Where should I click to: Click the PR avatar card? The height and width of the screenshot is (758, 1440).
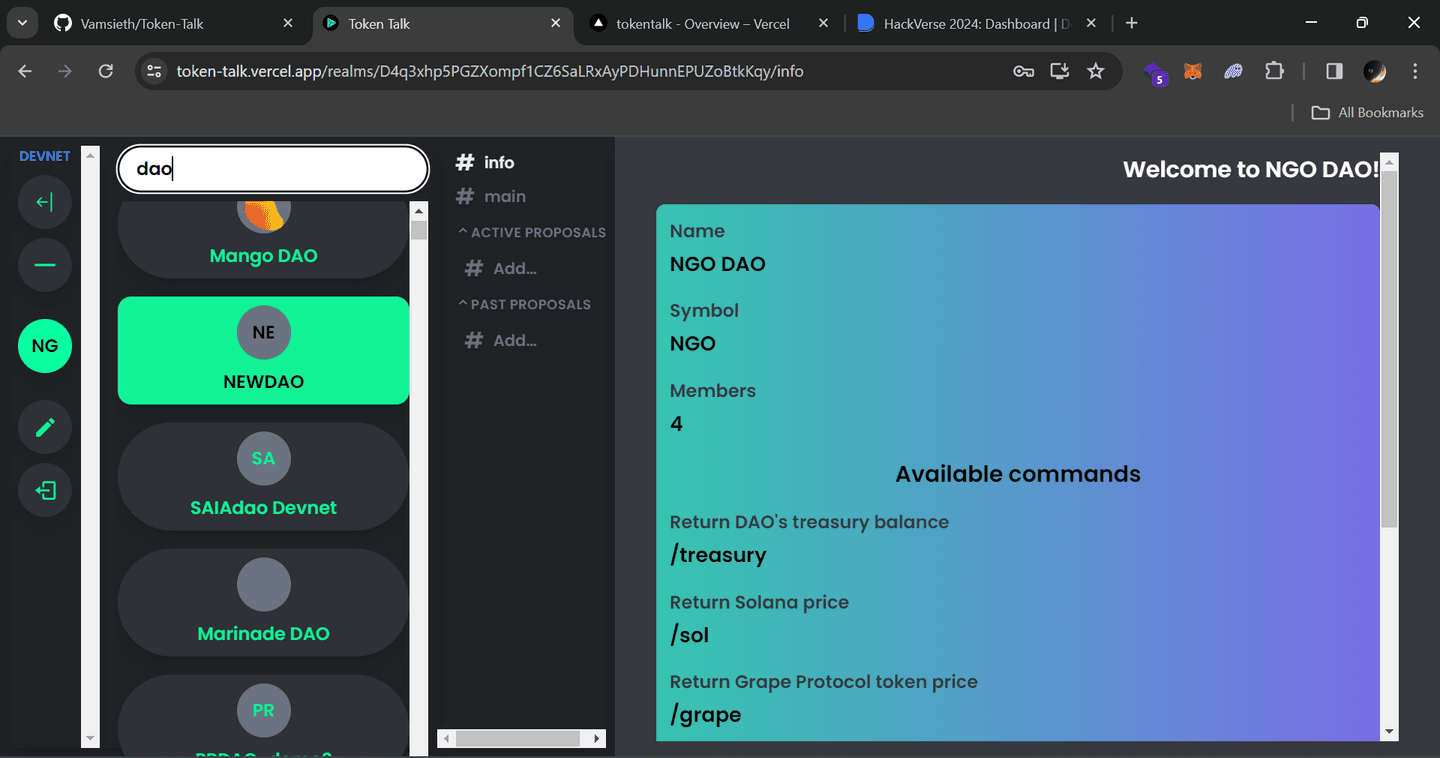coord(263,716)
